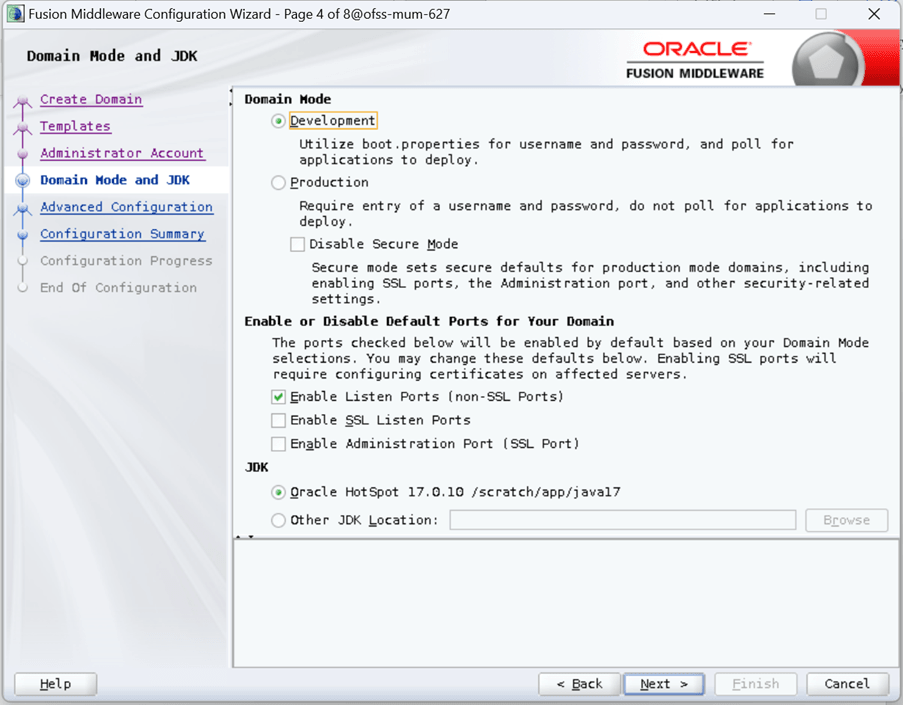
Task: Minimize the Configuration Wizard window
Action: (769, 14)
